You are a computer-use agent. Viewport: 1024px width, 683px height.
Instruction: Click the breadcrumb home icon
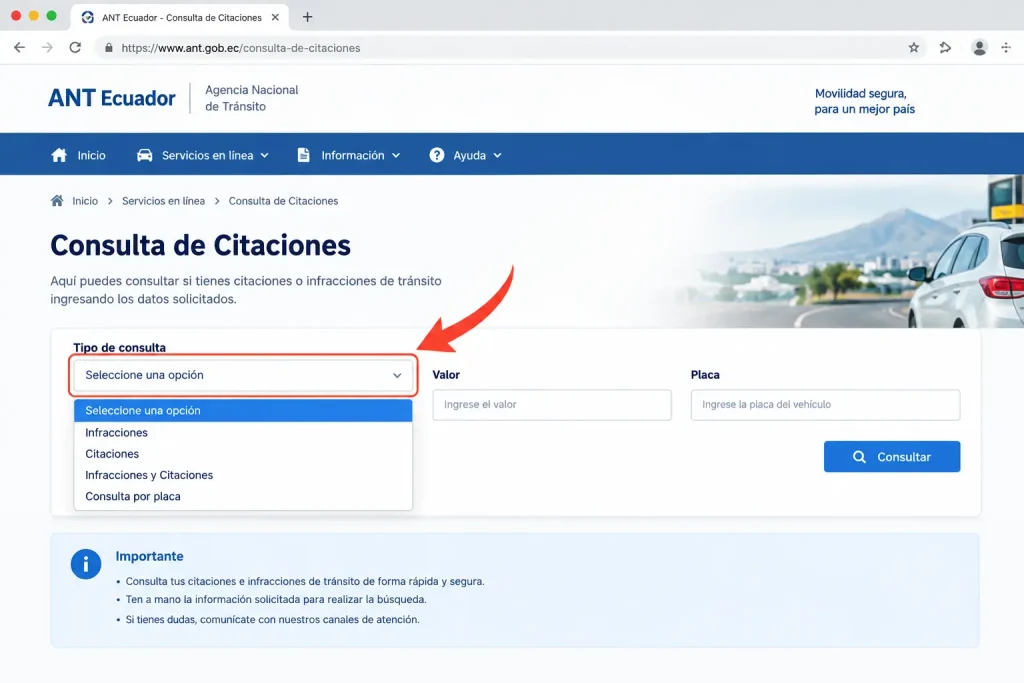point(57,200)
